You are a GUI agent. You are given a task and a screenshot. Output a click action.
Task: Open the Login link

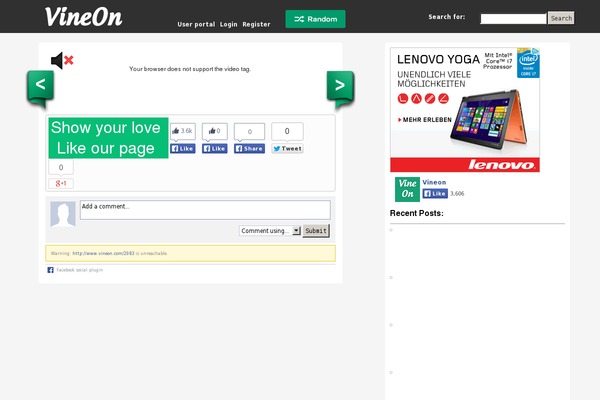pos(228,24)
